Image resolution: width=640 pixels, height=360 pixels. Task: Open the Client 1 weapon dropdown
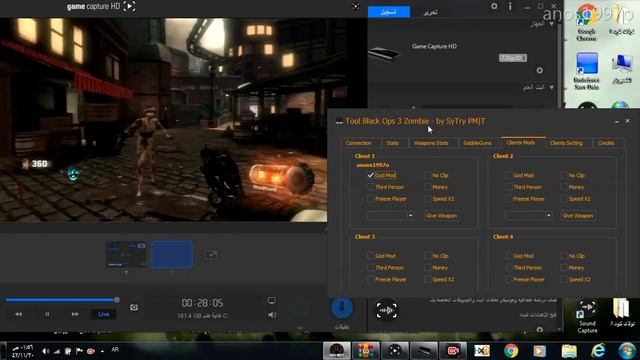click(x=391, y=216)
